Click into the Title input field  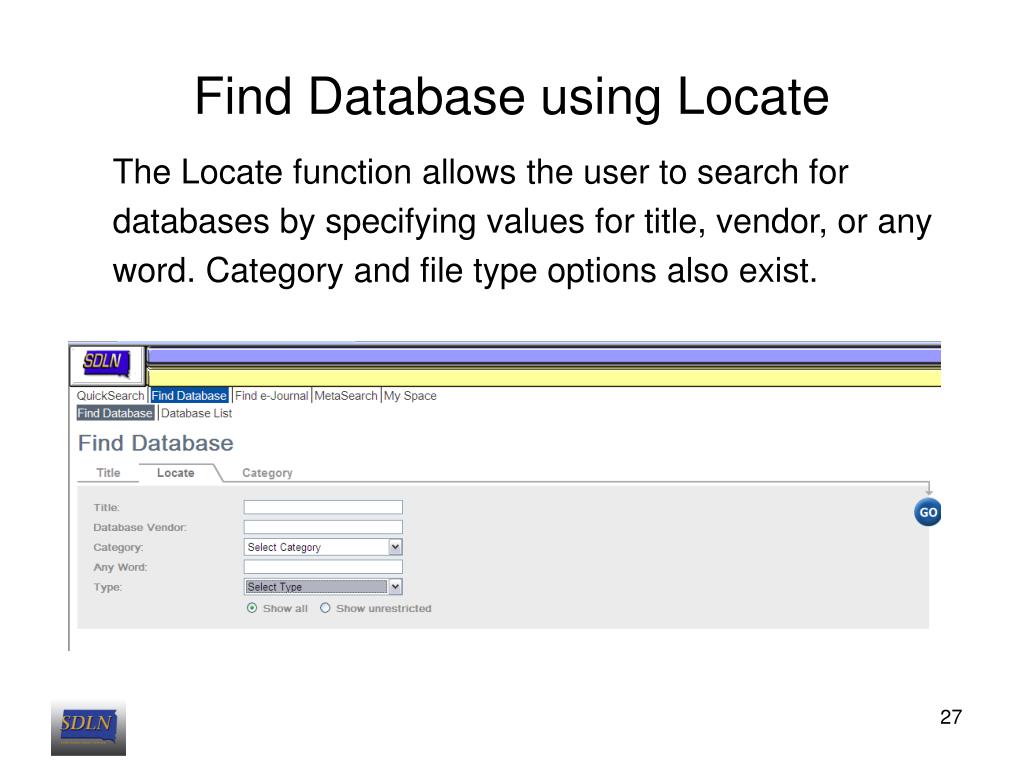(323, 507)
